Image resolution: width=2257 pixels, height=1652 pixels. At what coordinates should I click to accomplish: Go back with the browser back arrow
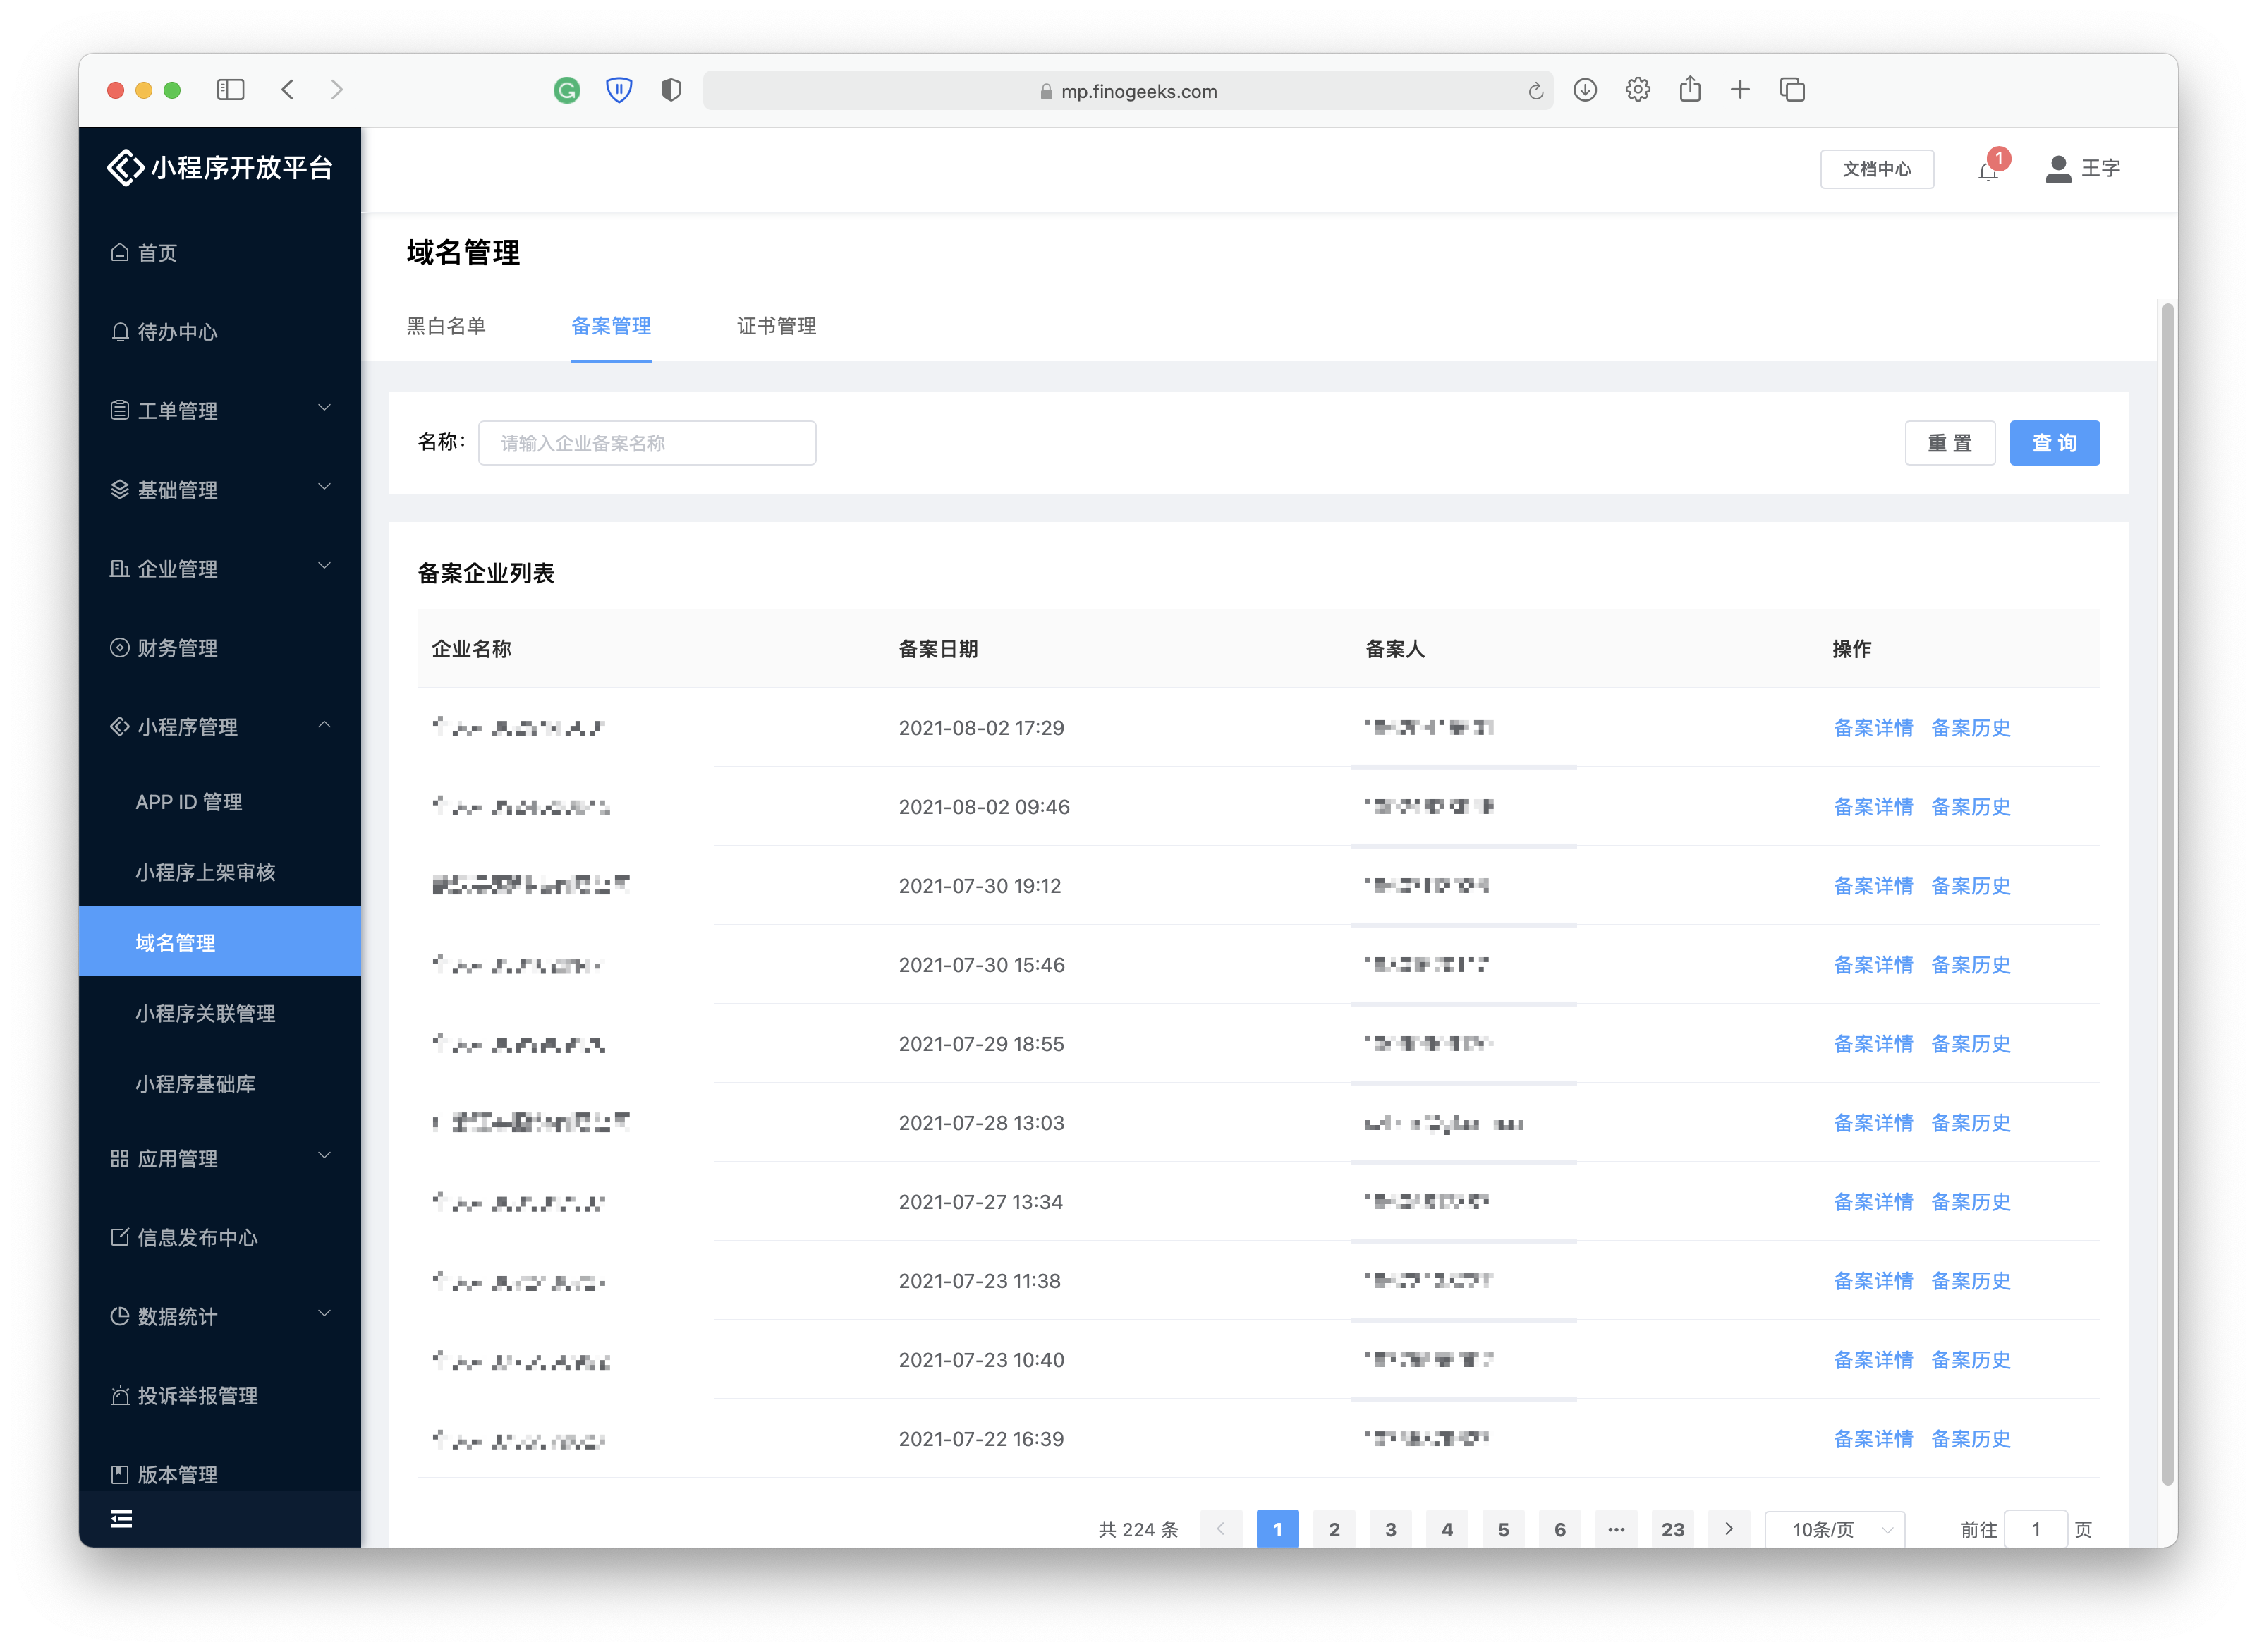point(288,90)
